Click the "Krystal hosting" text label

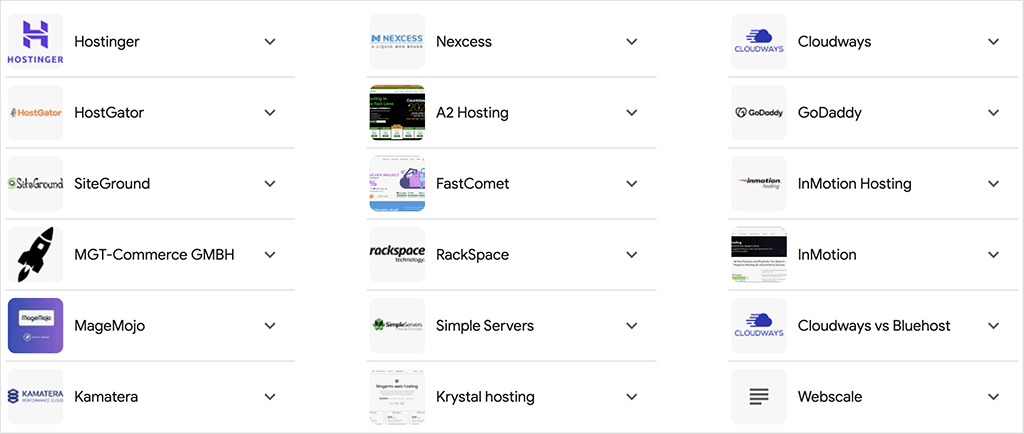[485, 396]
